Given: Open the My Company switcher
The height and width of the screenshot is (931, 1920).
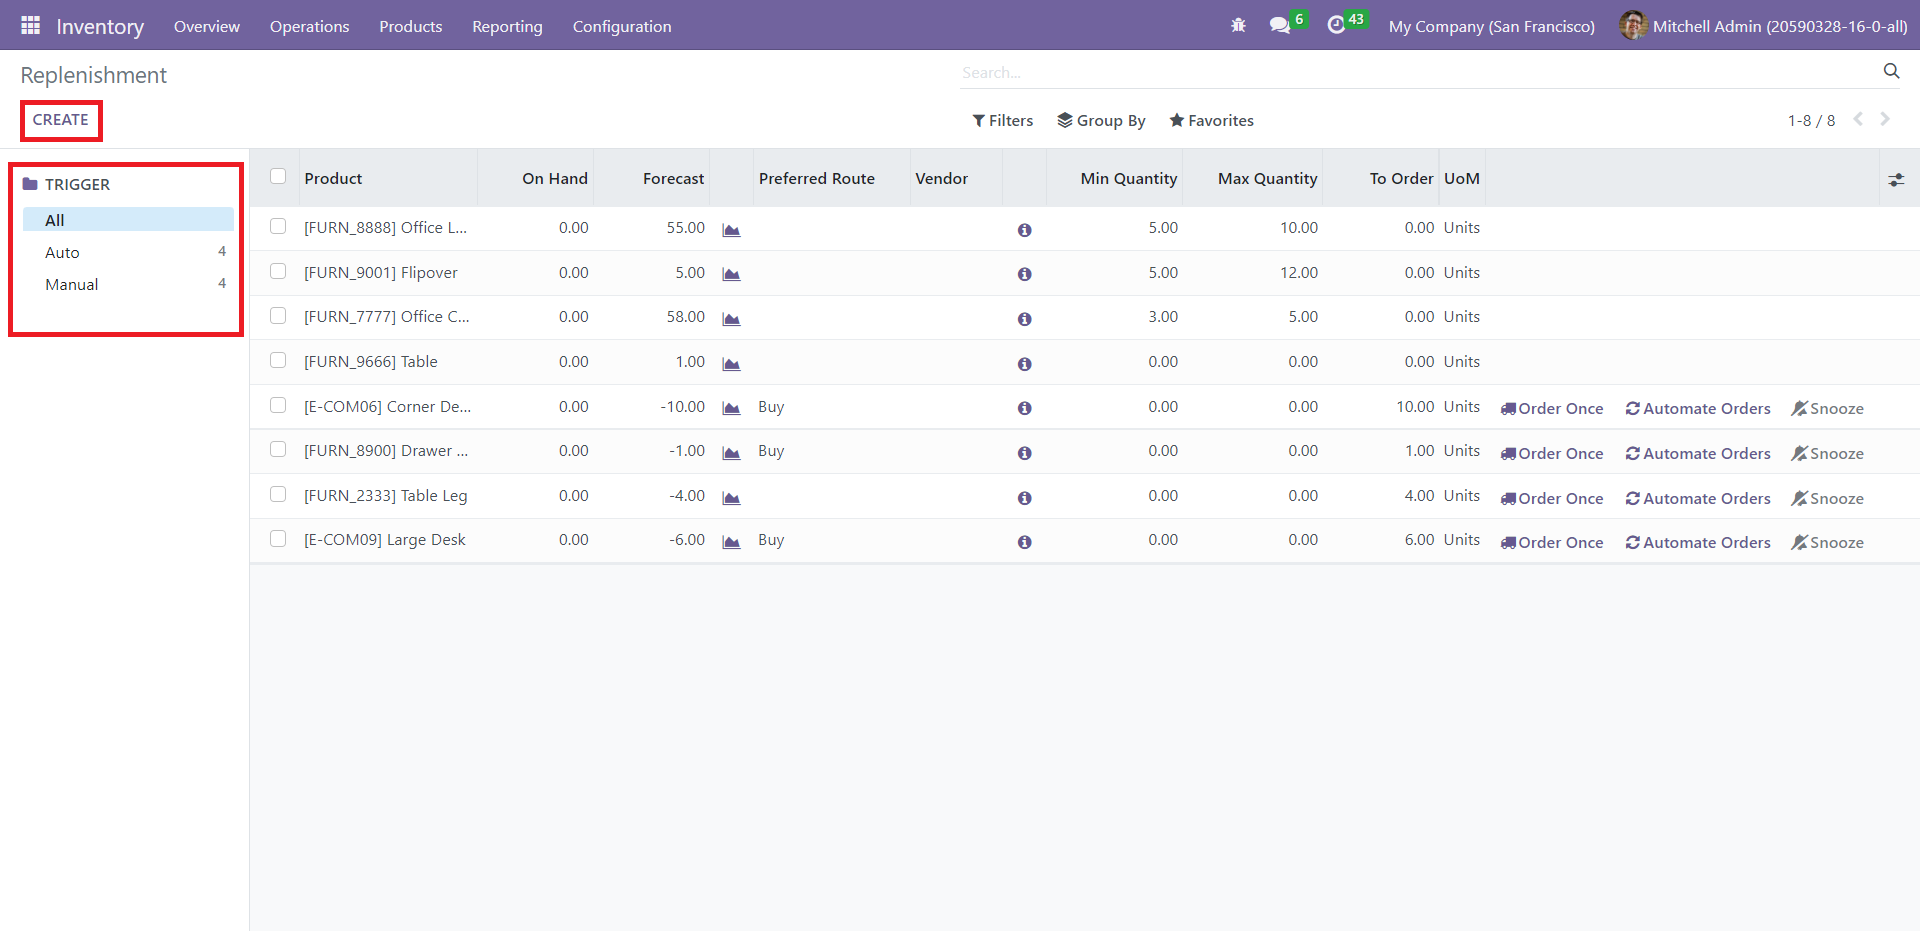Looking at the screenshot, I should click(1491, 26).
